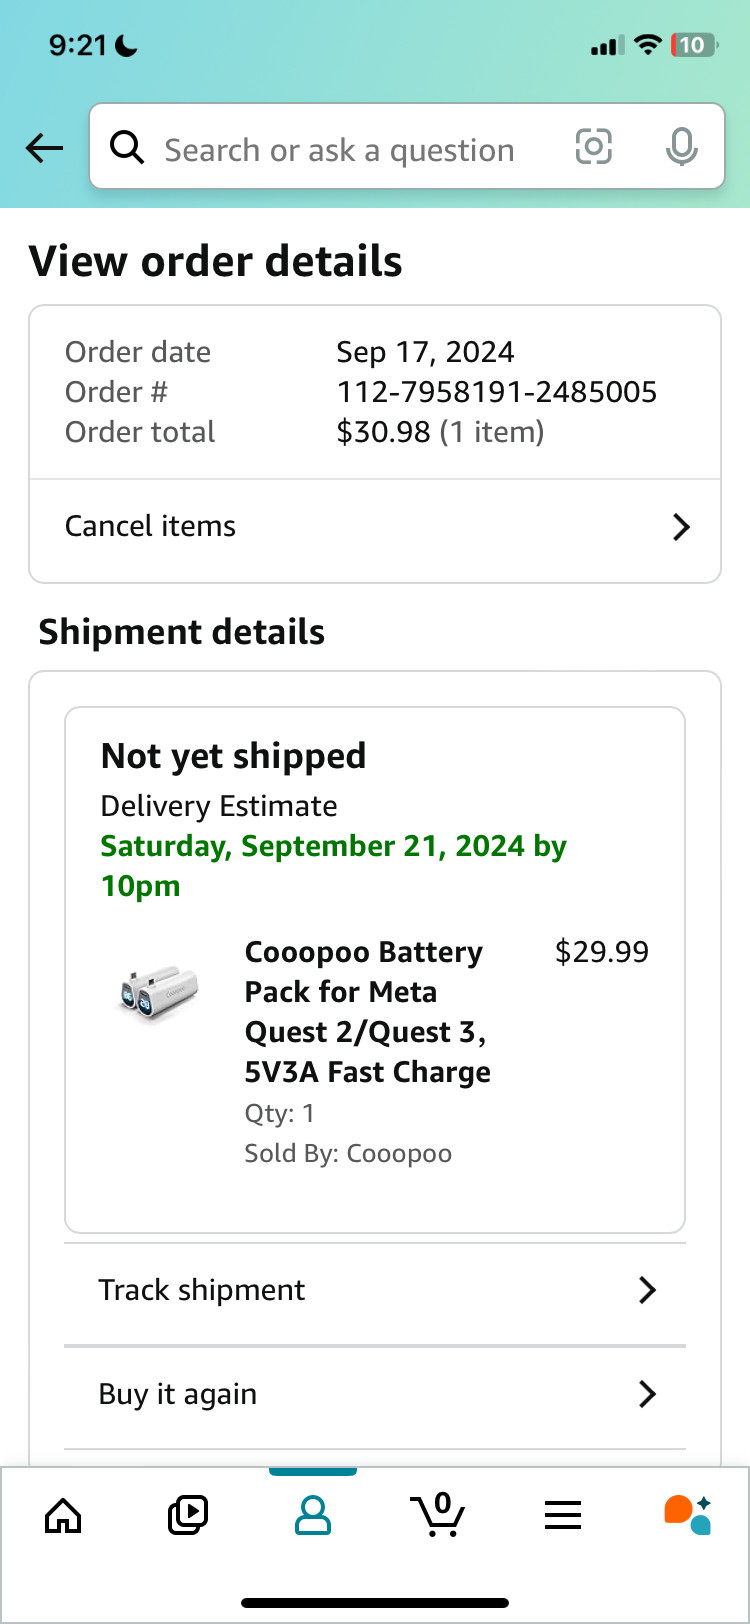The image size is (750, 1624).
Task: Tap the microphone voice search icon
Action: point(681,148)
